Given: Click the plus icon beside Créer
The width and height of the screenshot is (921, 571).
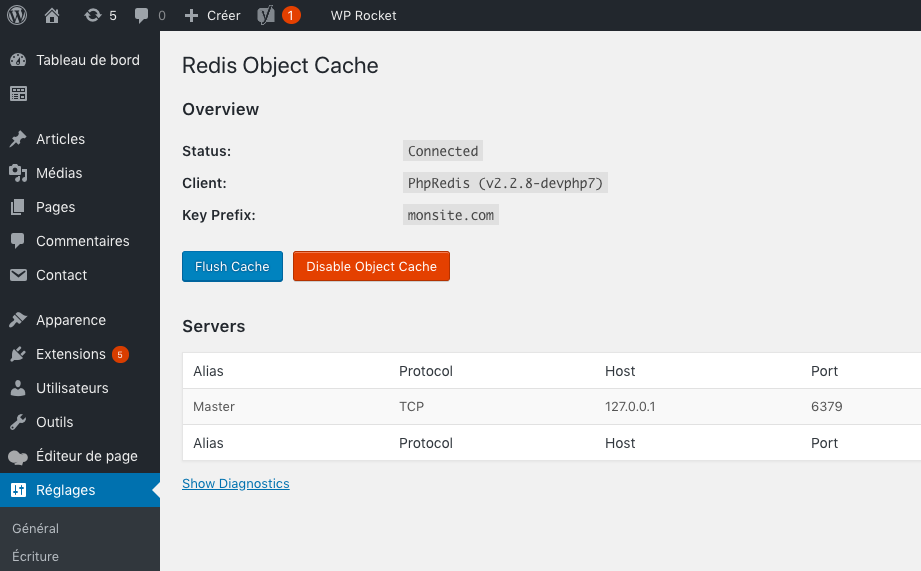Looking at the screenshot, I should [191, 16].
